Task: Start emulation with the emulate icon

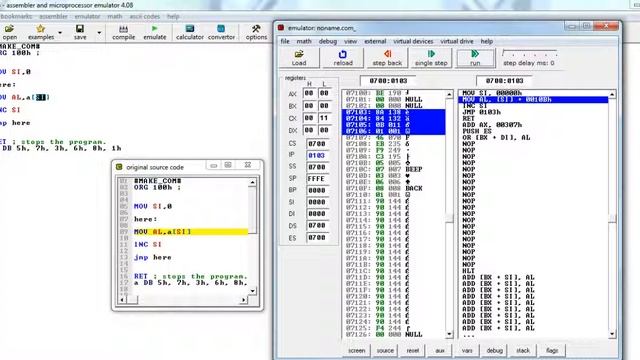Action: point(155,32)
